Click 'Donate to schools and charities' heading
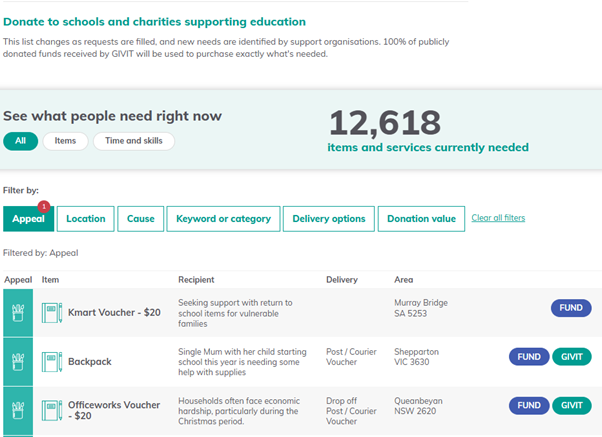The height and width of the screenshot is (437, 602). 154,22
